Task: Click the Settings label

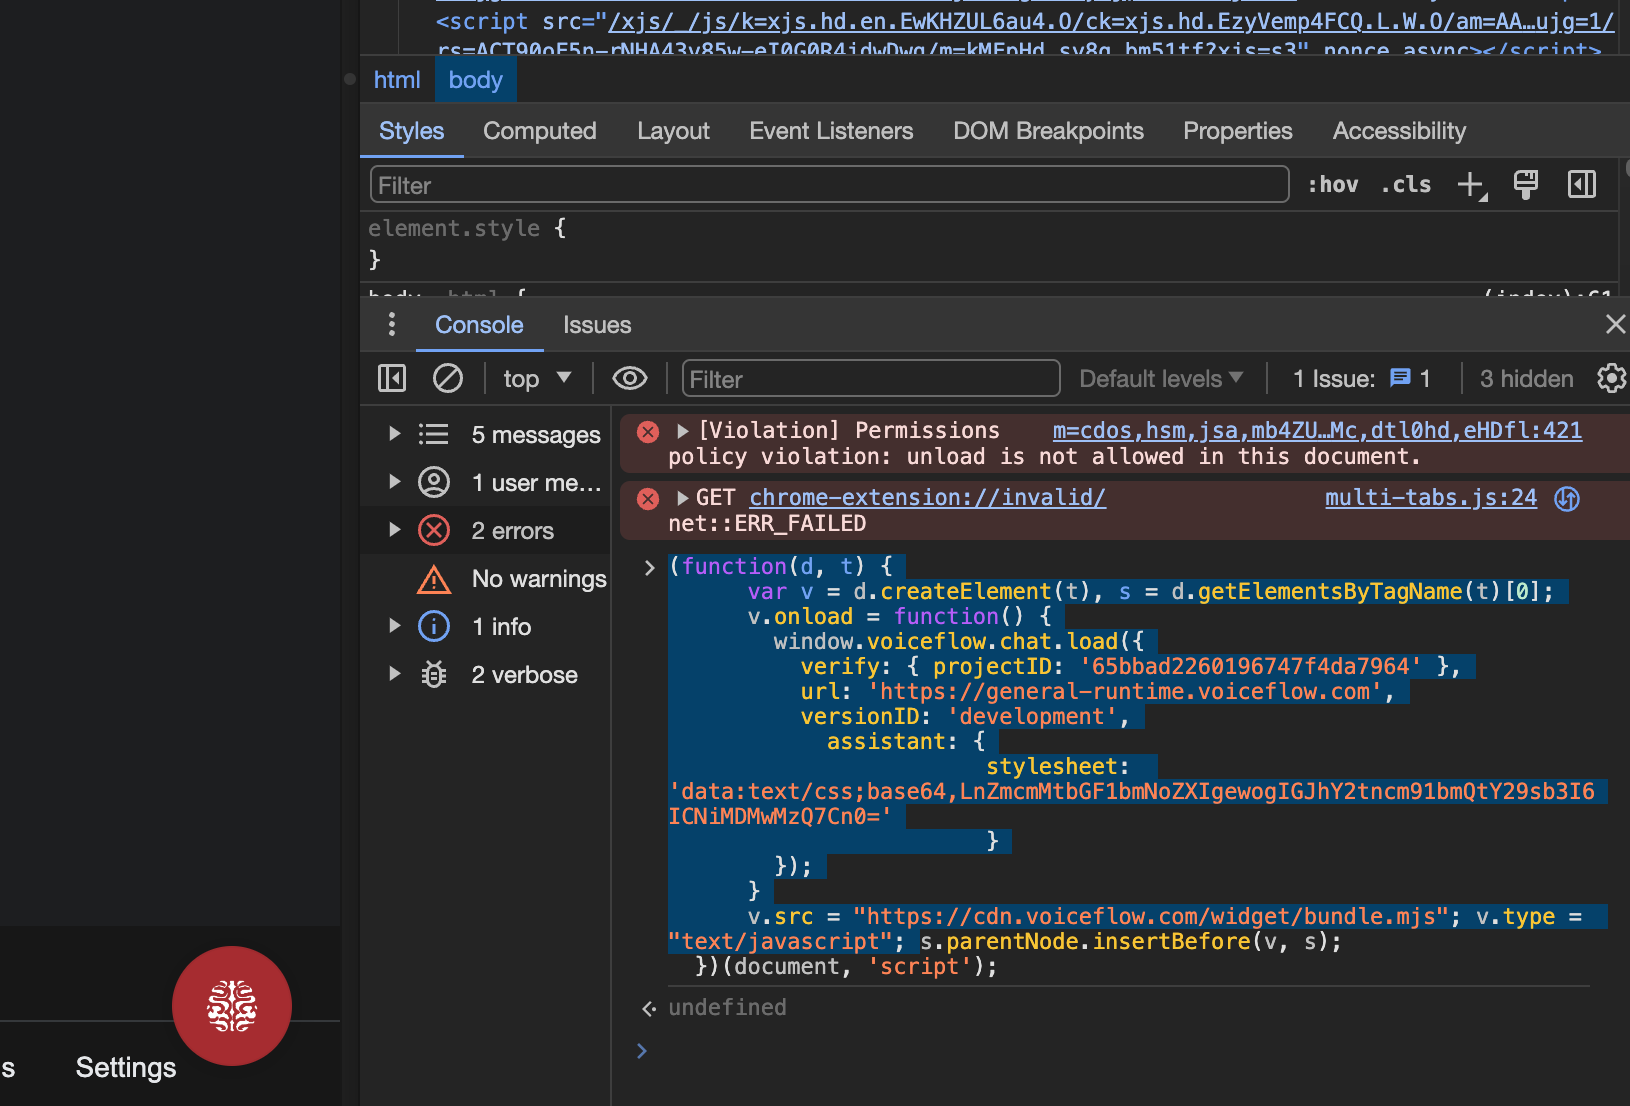Action: click(126, 1068)
